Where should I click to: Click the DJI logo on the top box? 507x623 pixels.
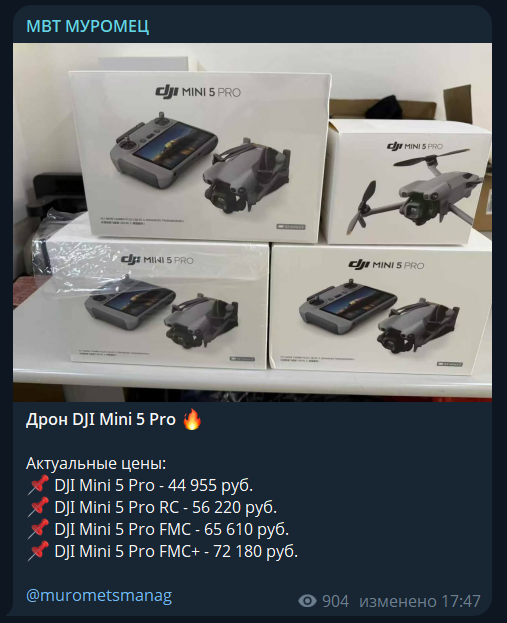166,92
